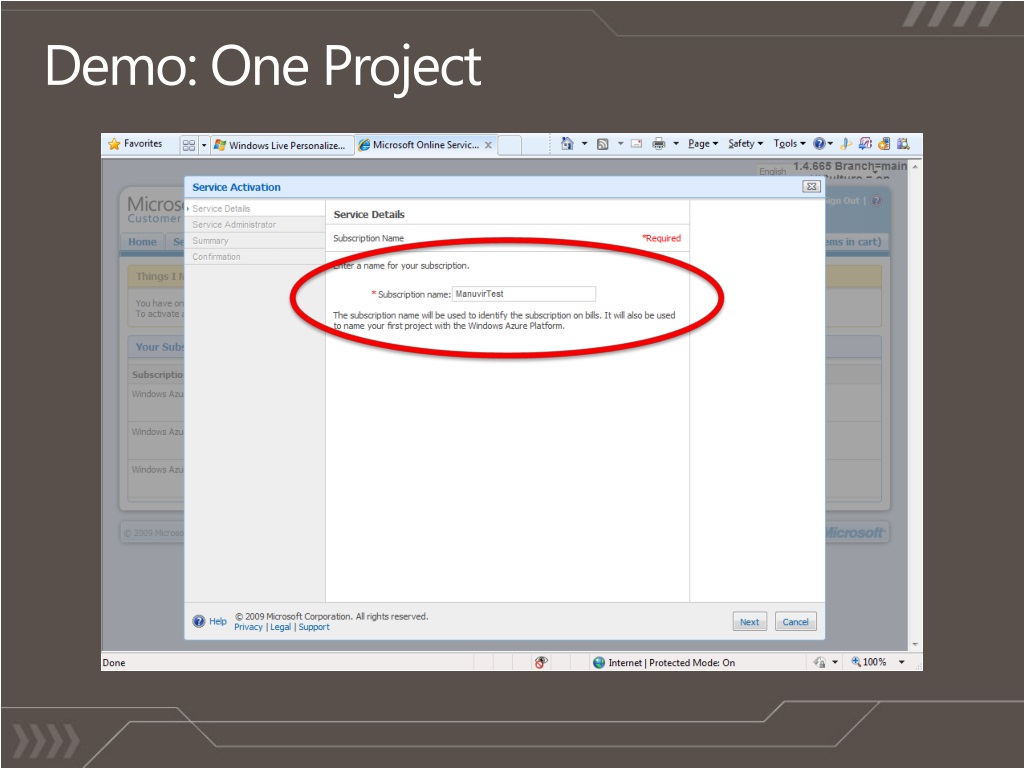Click the Research toolbar icon
The image size is (1024, 768).
(x=903, y=144)
